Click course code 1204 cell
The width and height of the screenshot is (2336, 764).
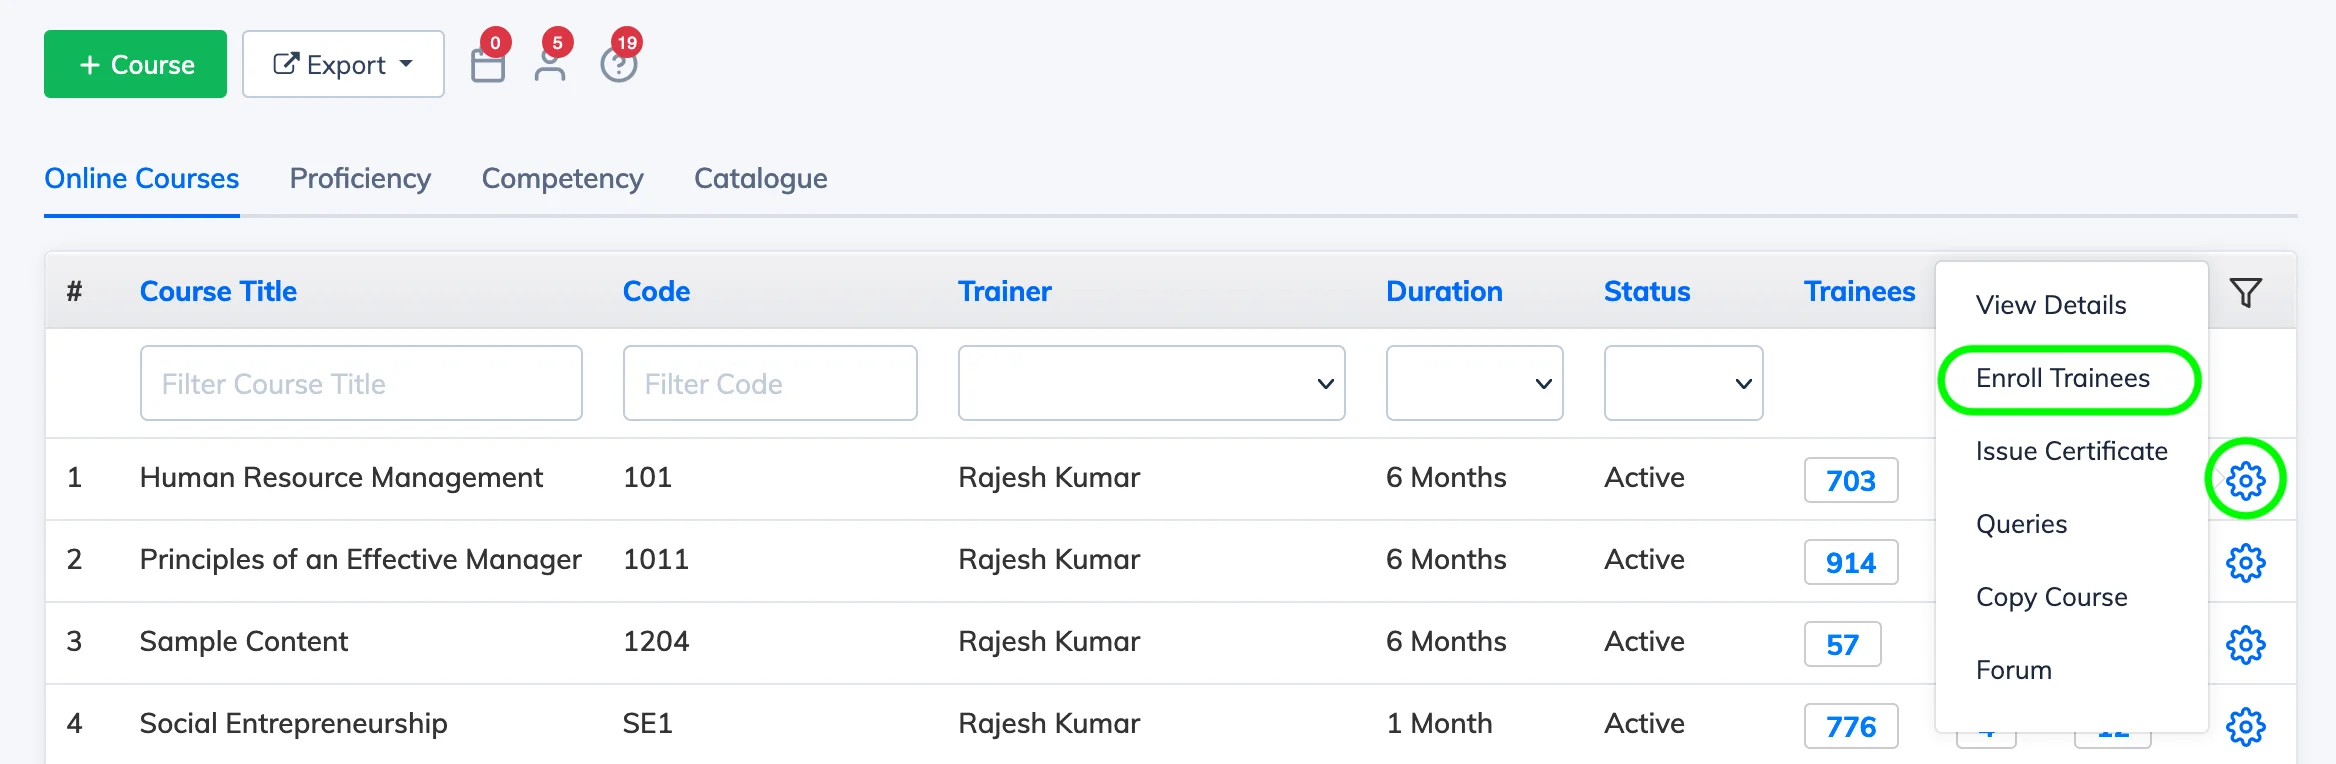pos(656,641)
